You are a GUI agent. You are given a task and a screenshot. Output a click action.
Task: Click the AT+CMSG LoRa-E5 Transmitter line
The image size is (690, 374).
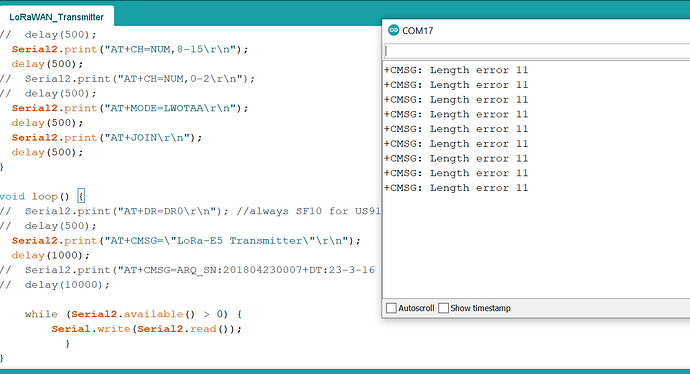pyautogui.click(x=186, y=241)
